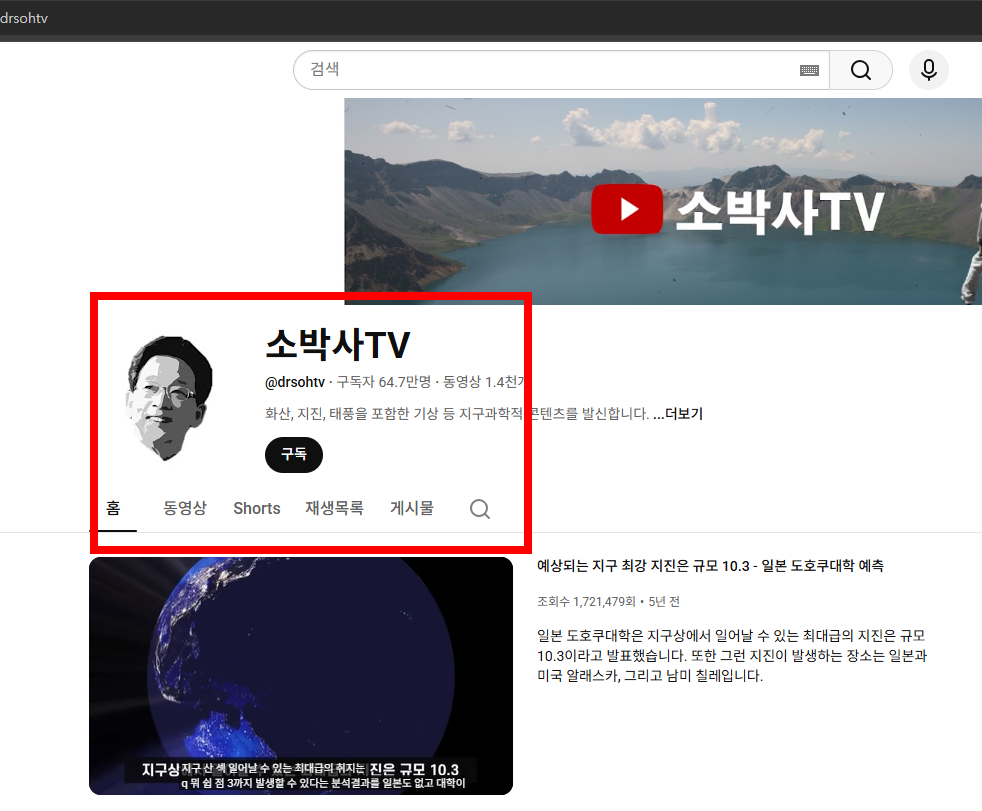Open the Shorts tab
Viewport: 982px width, 811px height.
(256, 508)
